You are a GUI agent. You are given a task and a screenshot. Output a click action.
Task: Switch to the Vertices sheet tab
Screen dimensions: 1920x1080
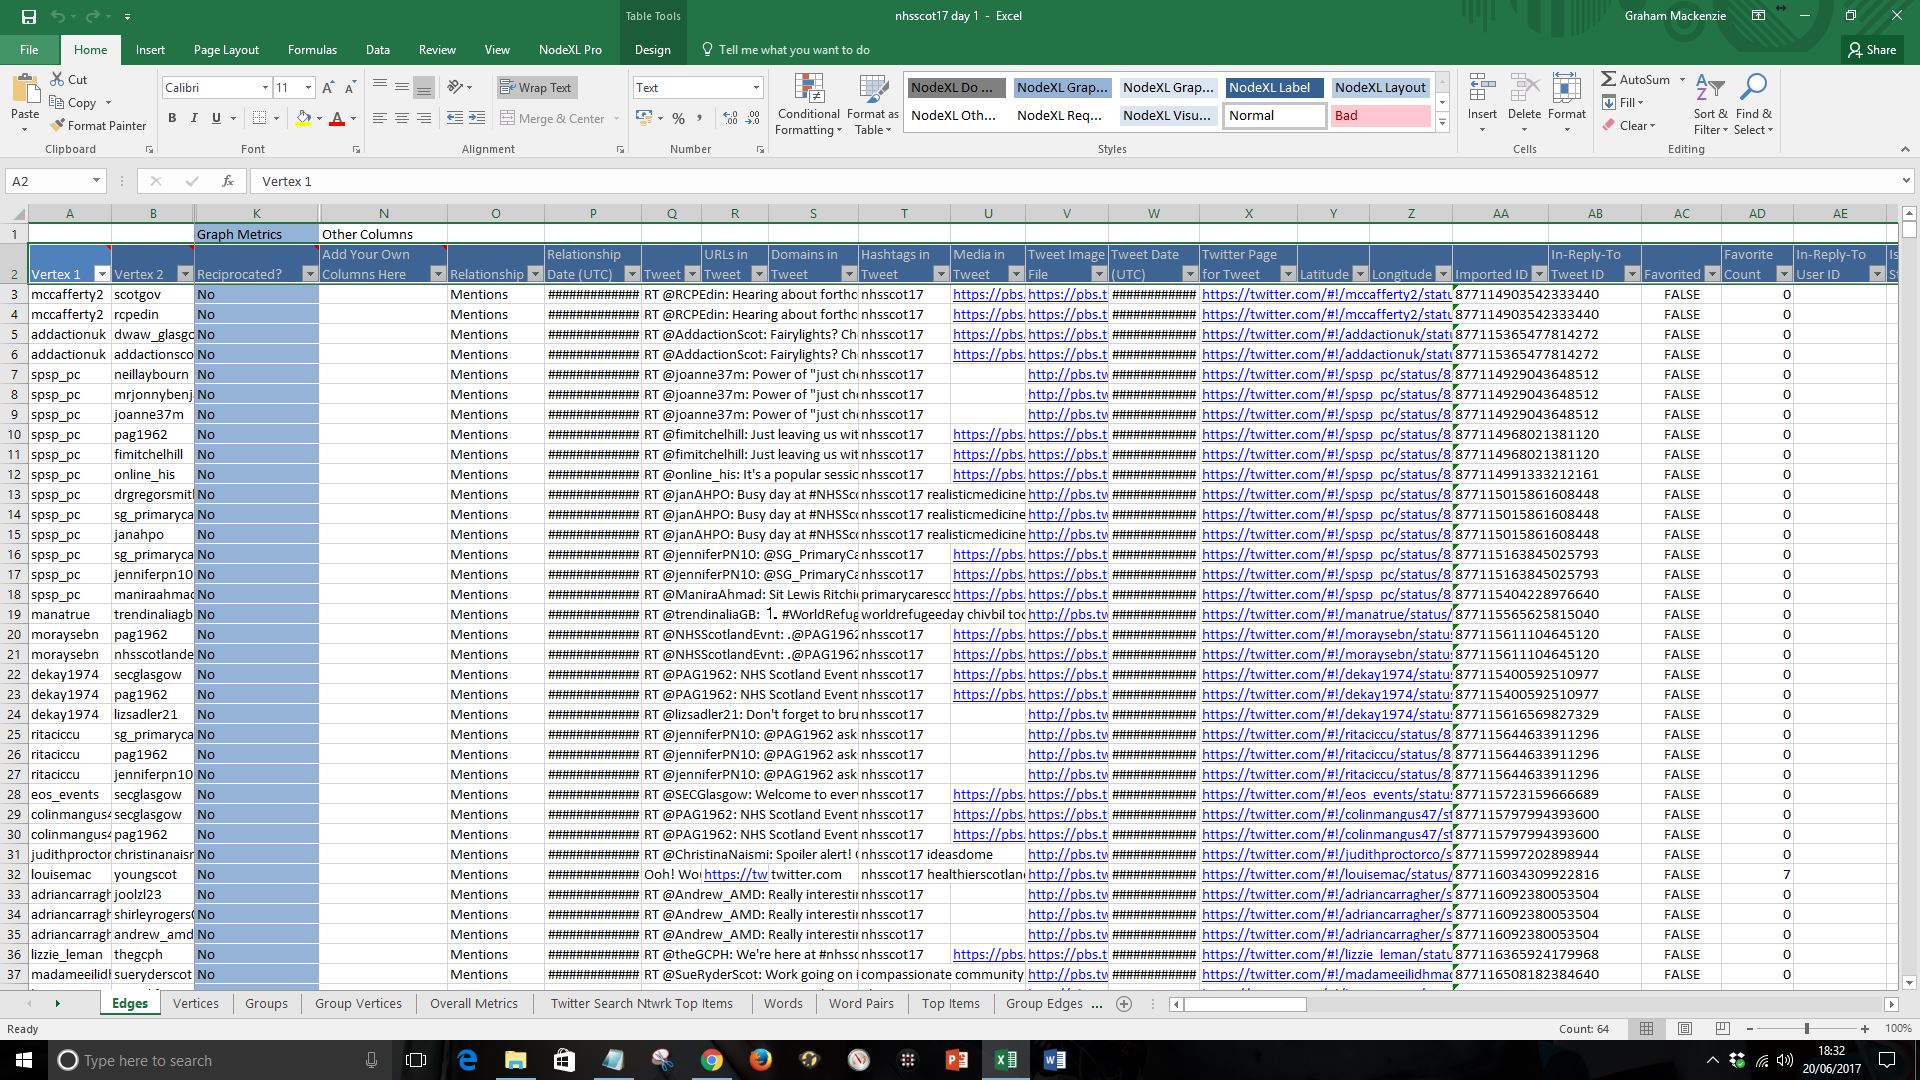click(195, 1003)
